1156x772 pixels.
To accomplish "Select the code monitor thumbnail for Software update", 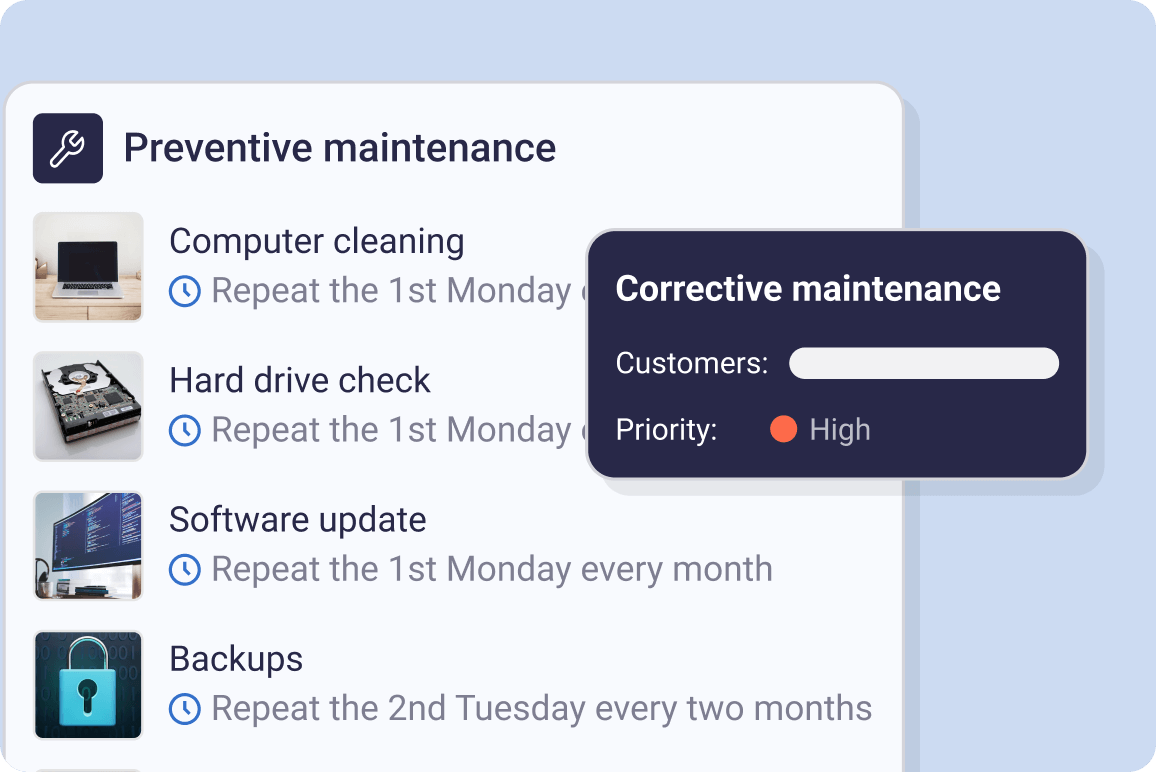I will (88, 545).
